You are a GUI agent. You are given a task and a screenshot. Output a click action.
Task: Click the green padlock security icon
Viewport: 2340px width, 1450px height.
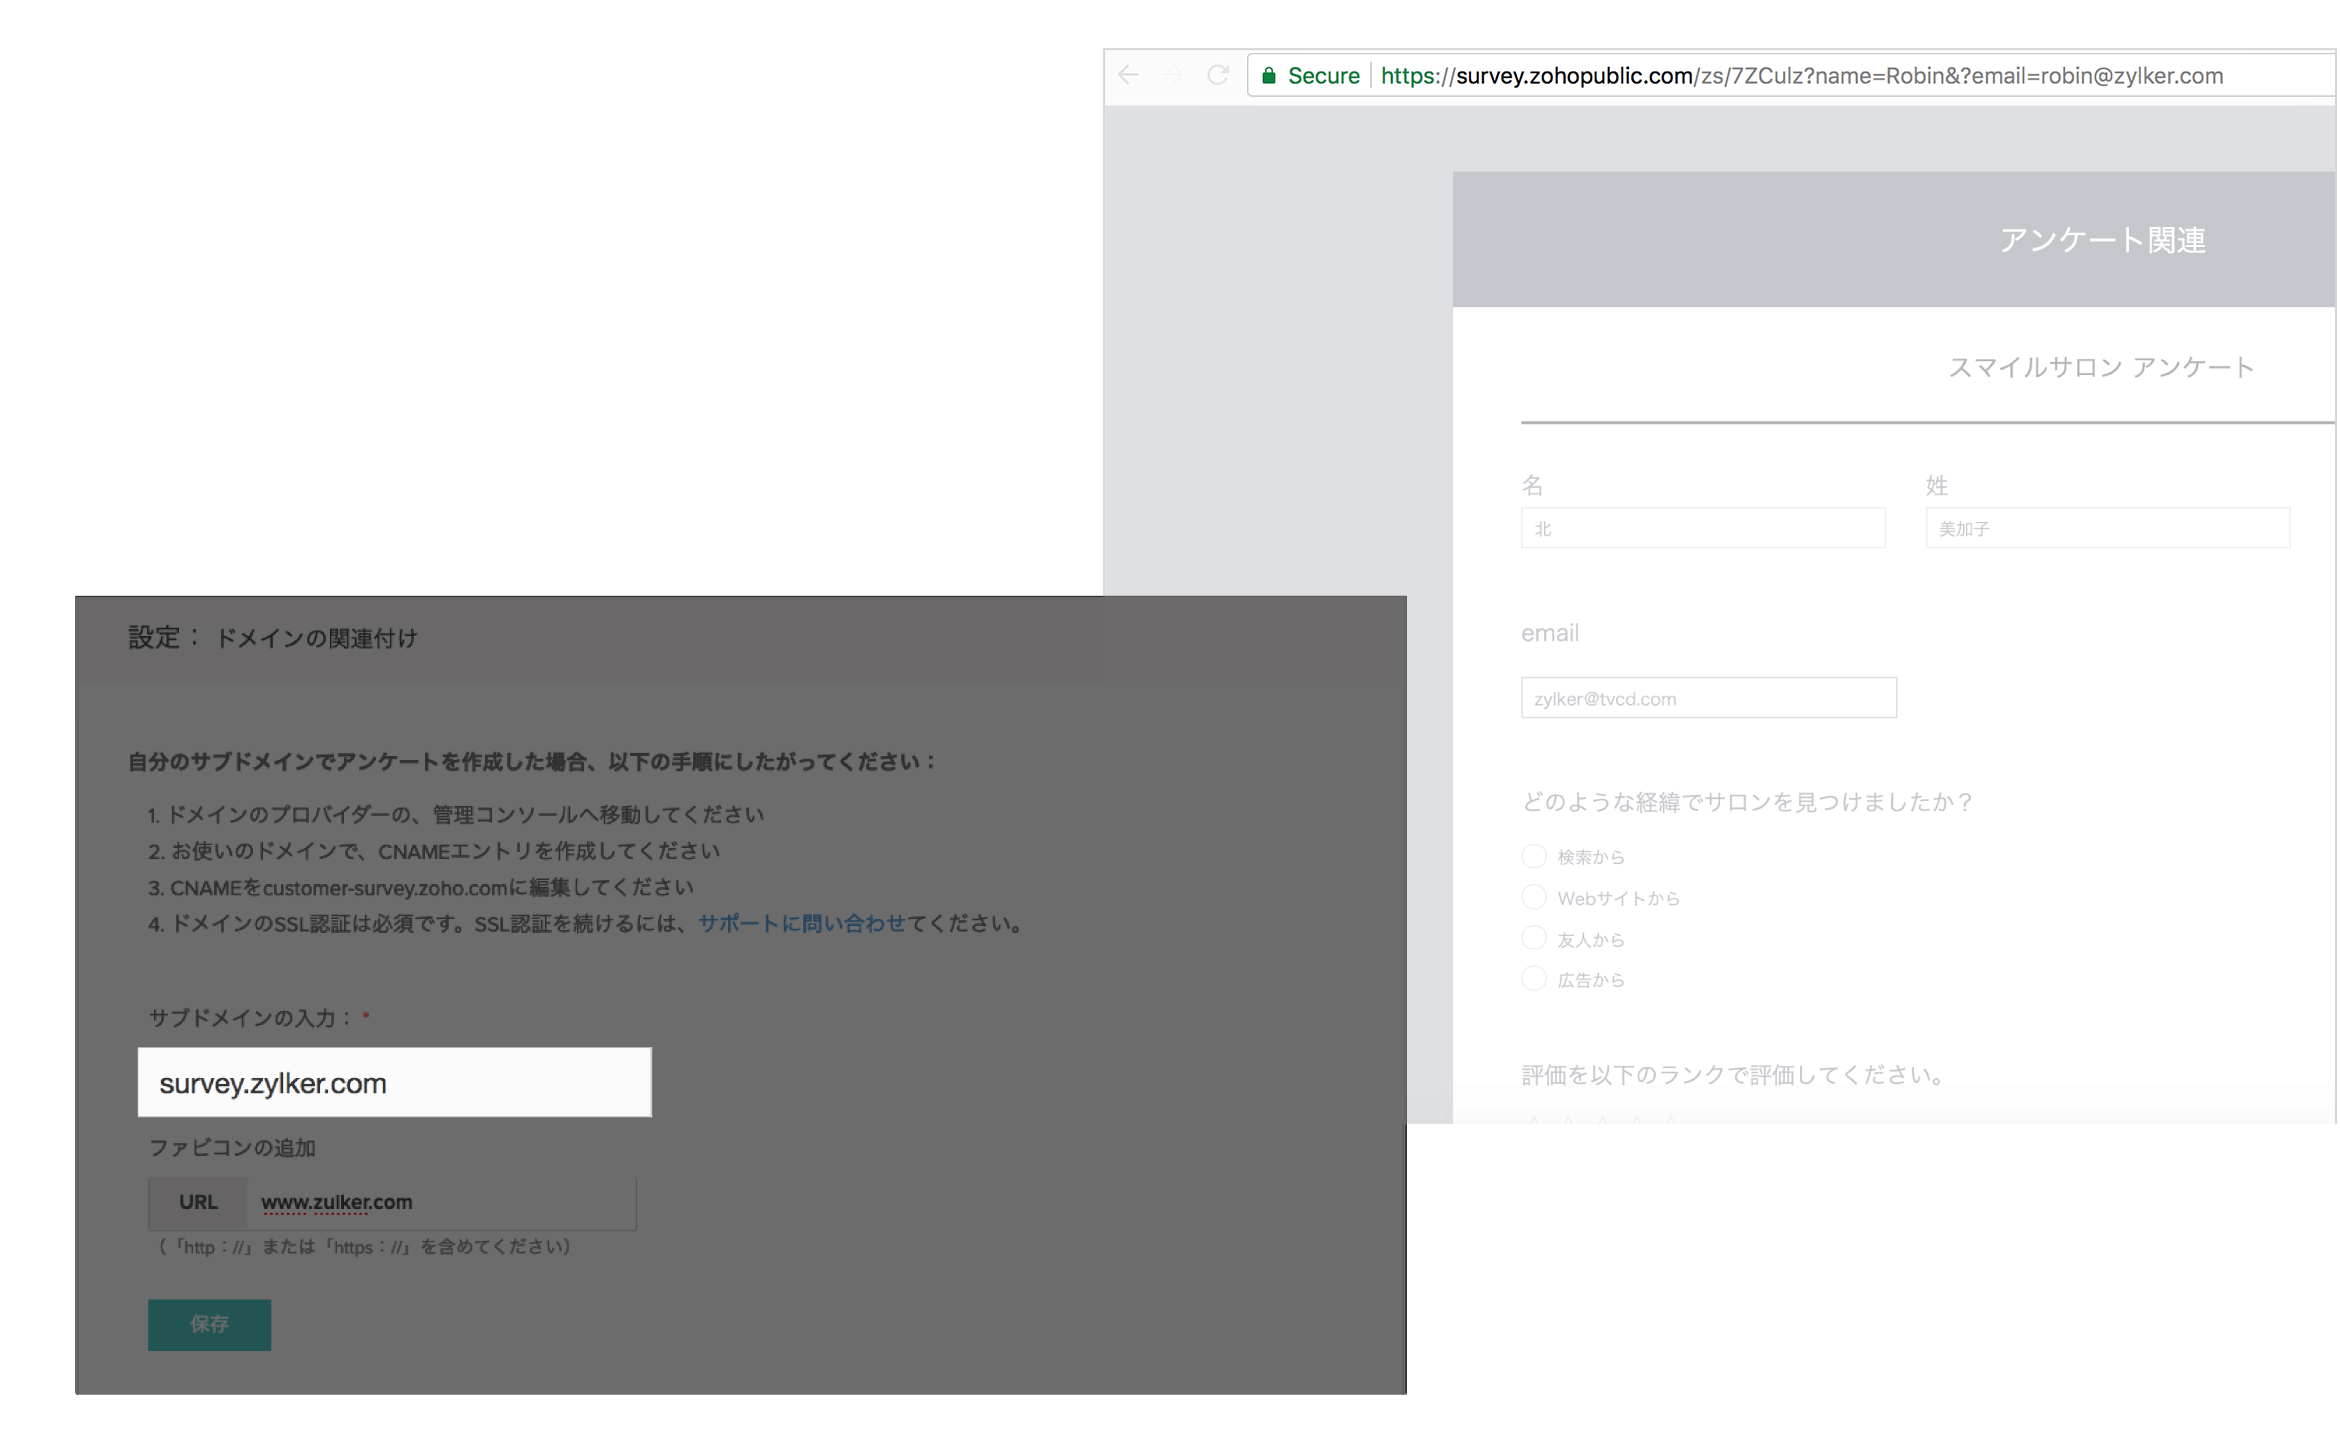[1269, 76]
